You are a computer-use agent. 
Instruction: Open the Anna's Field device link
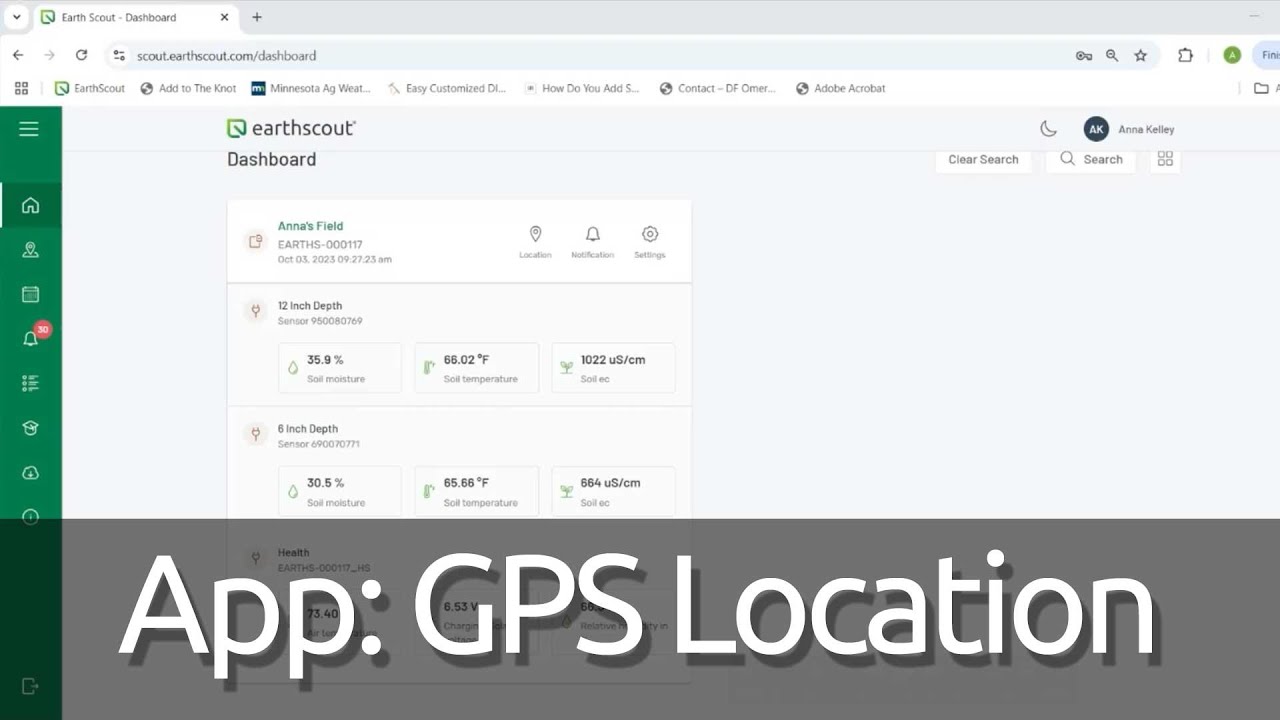point(310,226)
